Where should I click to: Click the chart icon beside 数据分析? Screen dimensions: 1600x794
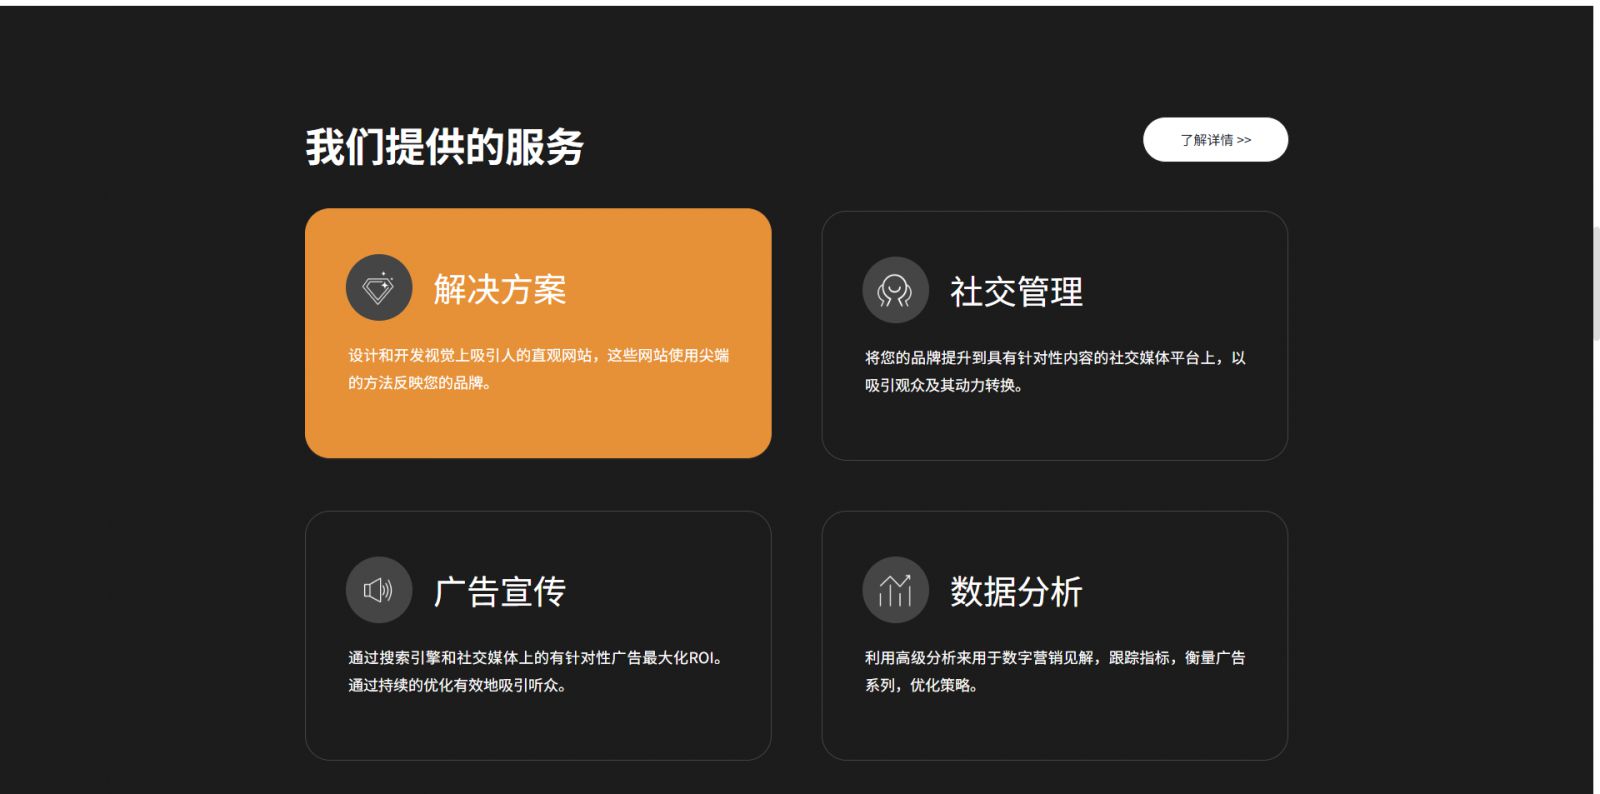tap(895, 590)
